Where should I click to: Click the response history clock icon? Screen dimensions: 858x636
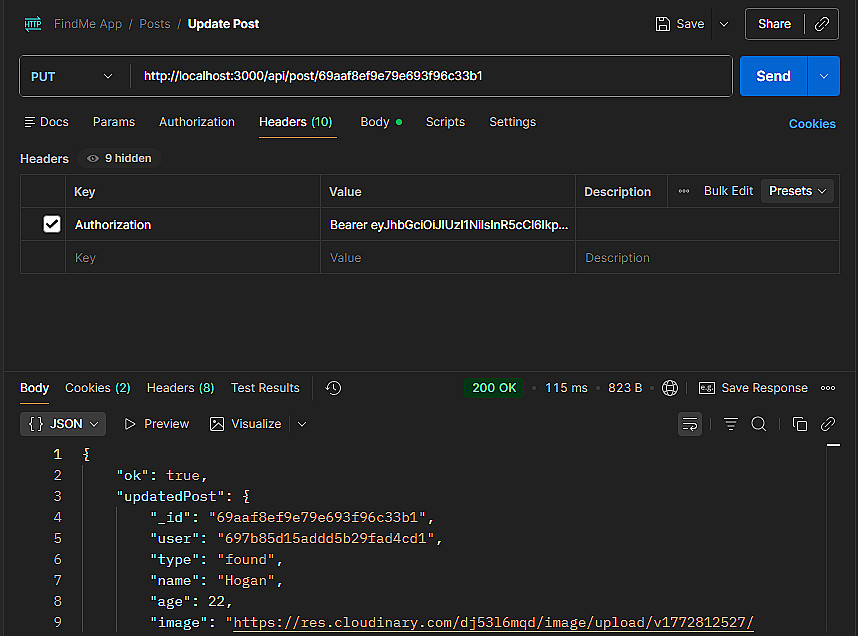coord(334,388)
